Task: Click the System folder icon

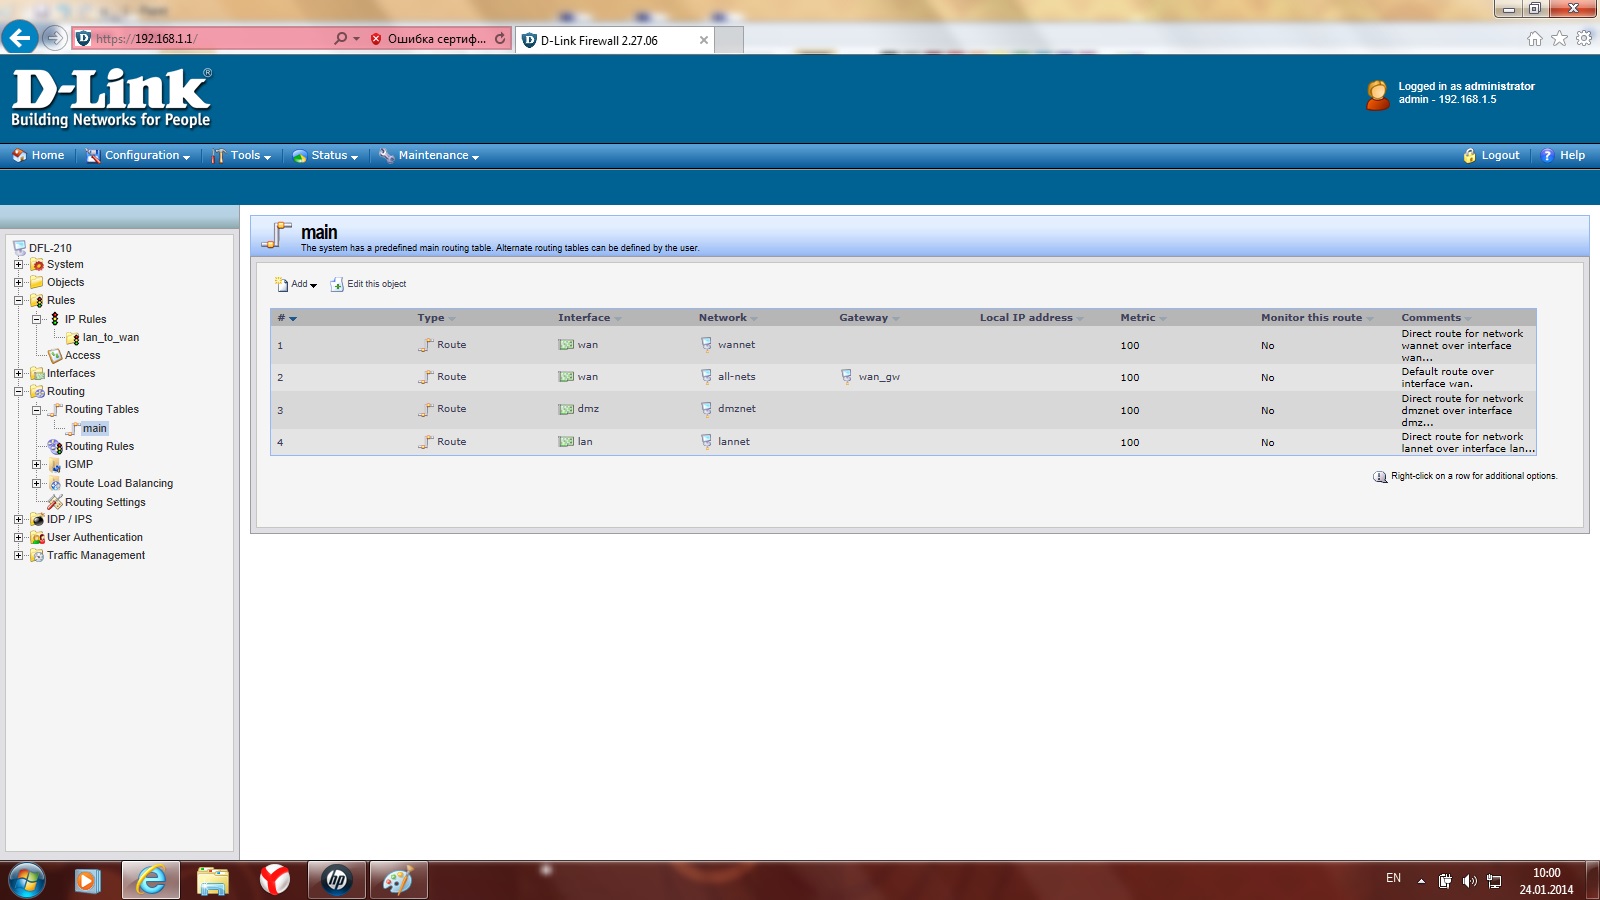Action: click(x=37, y=265)
